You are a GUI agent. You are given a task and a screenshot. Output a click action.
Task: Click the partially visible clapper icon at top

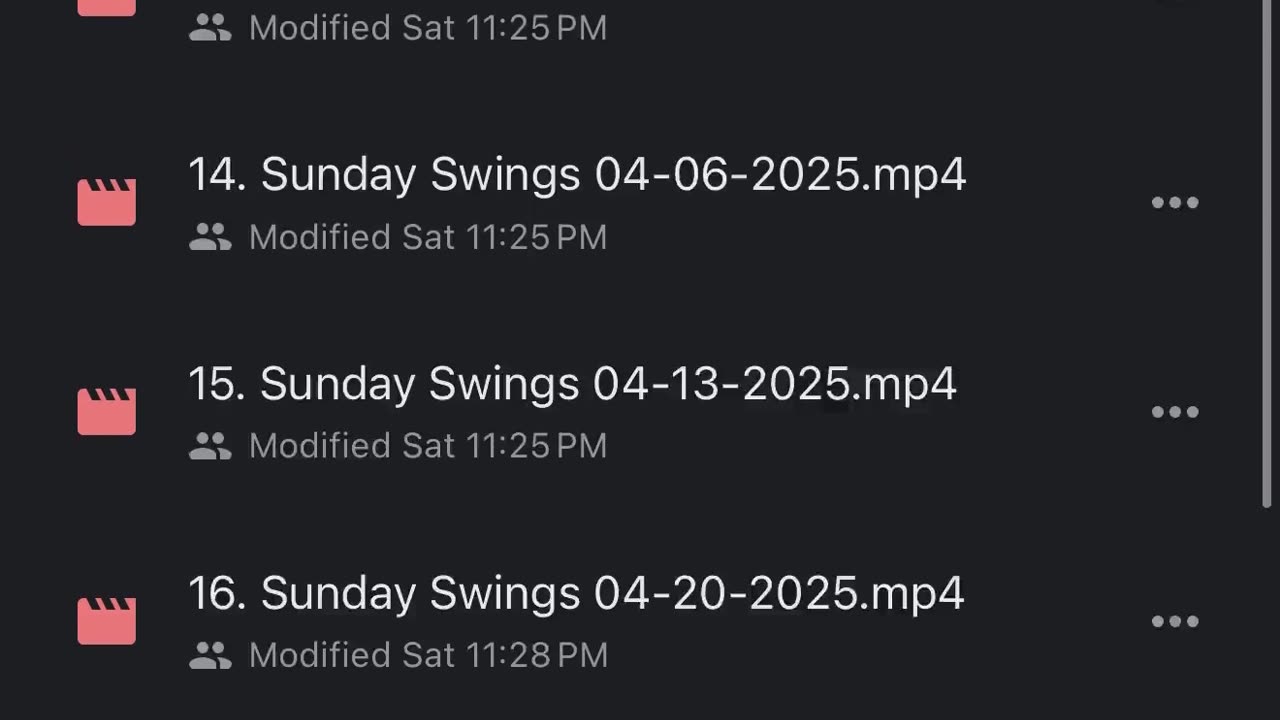pyautogui.click(x=107, y=7)
